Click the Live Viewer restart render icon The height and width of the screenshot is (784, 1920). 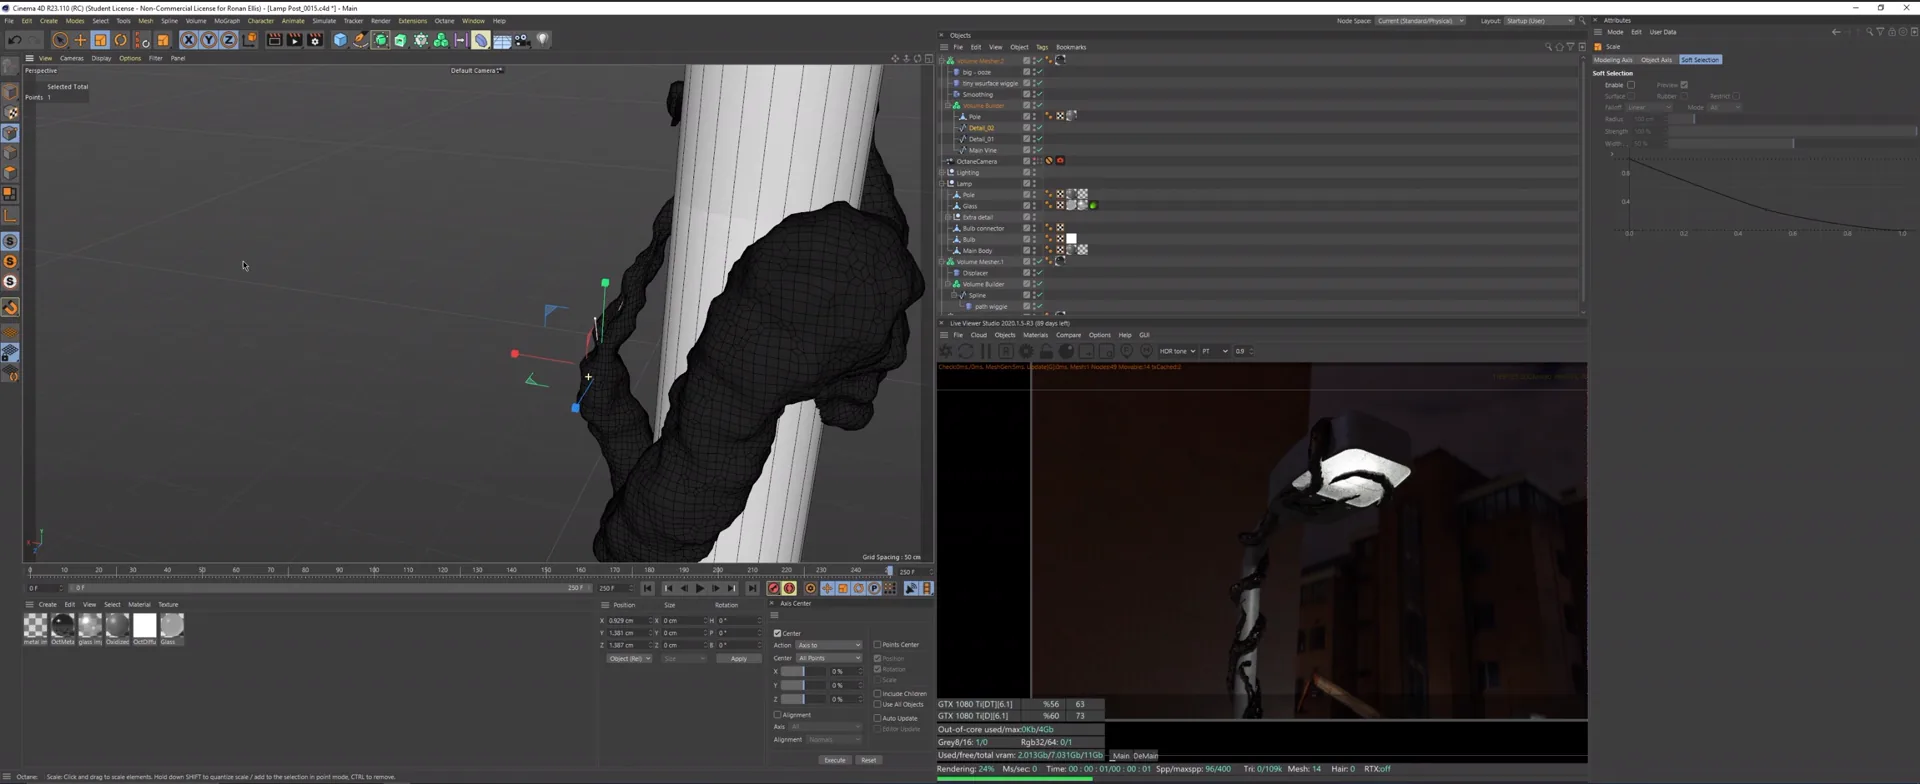pos(966,351)
